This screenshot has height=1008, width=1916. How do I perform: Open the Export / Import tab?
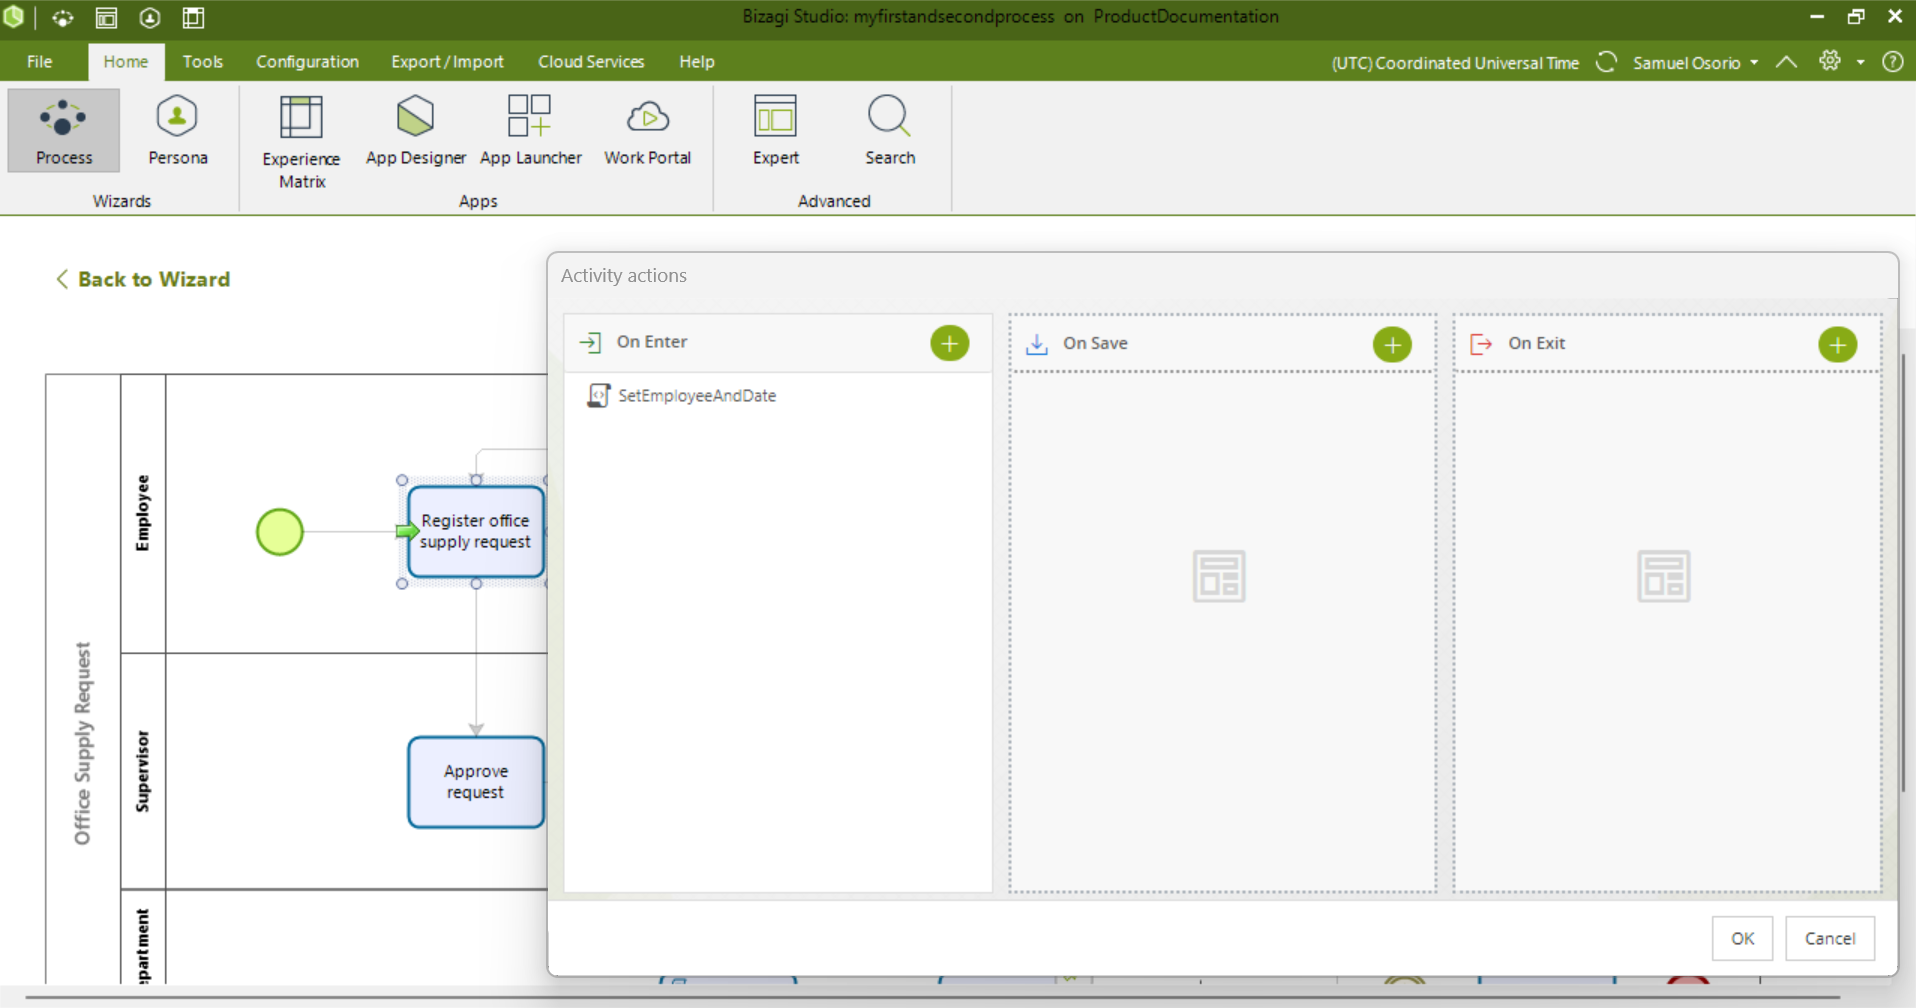pos(447,62)
